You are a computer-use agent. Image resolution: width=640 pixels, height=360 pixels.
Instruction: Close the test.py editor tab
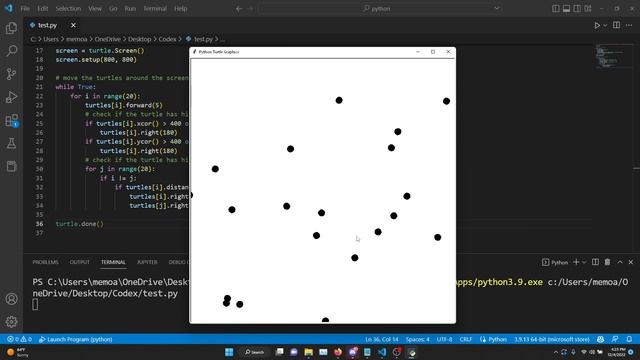click(73, 25)
